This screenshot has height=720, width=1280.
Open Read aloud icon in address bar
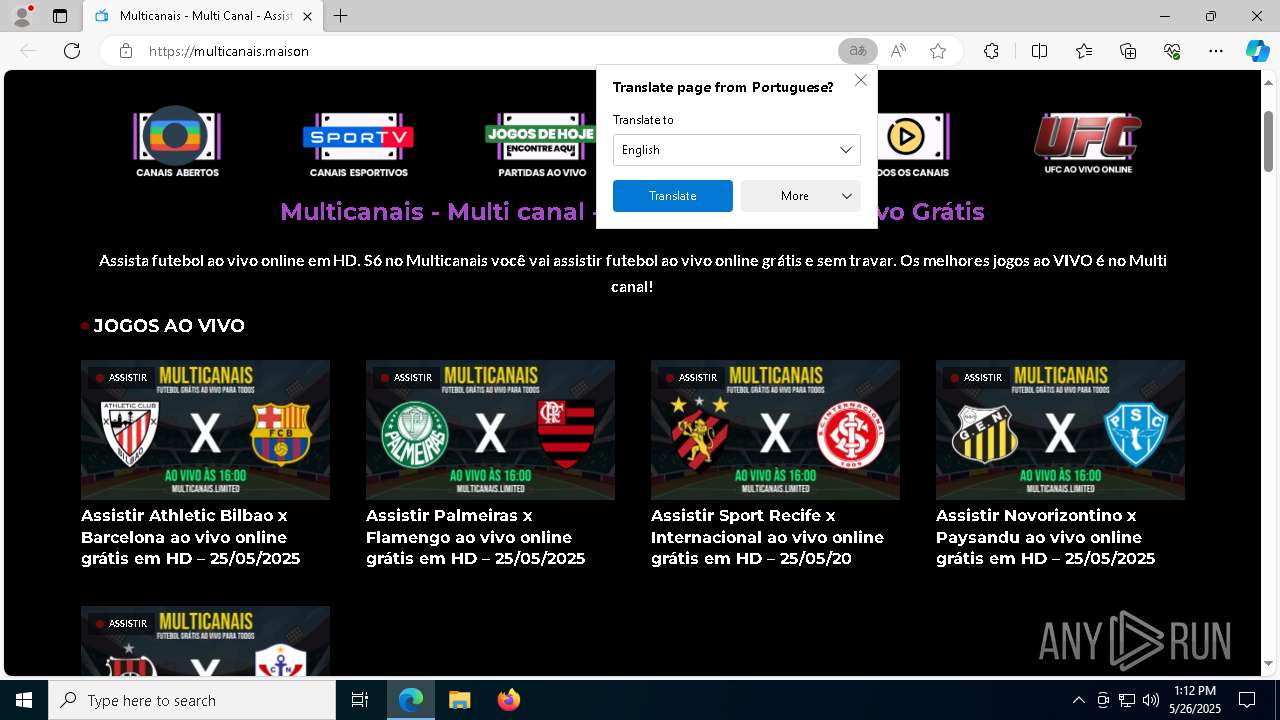tap(898, 51)
